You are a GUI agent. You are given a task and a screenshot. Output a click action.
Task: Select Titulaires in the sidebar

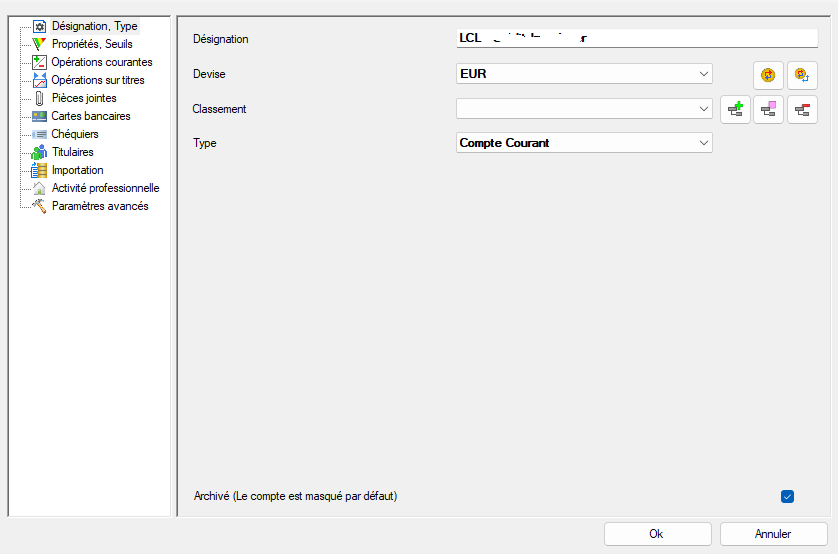tap(72, 152)
